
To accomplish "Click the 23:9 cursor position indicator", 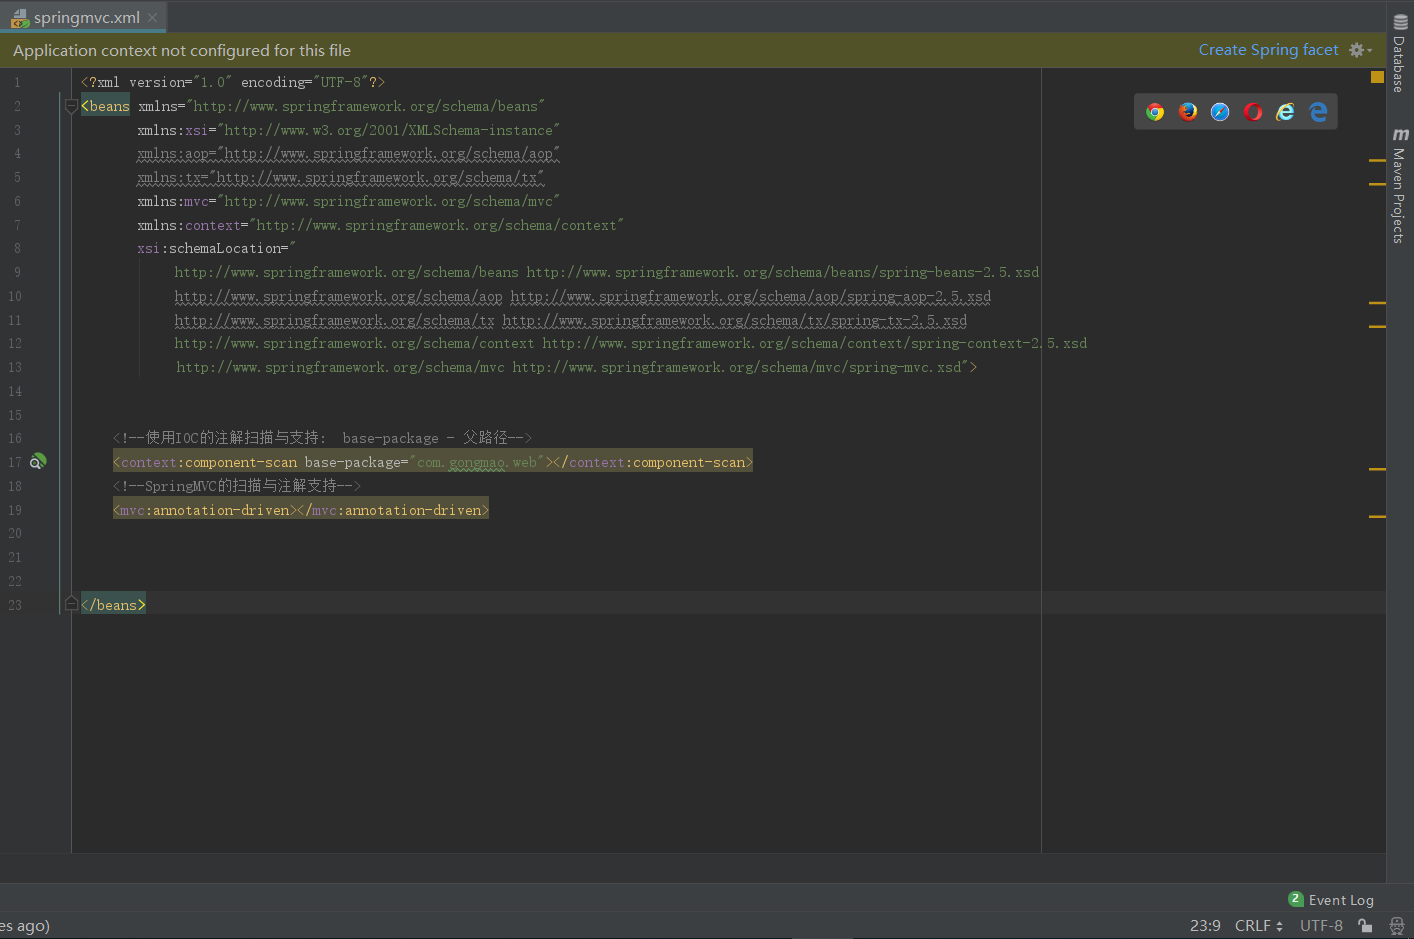I will [1205, 926].
